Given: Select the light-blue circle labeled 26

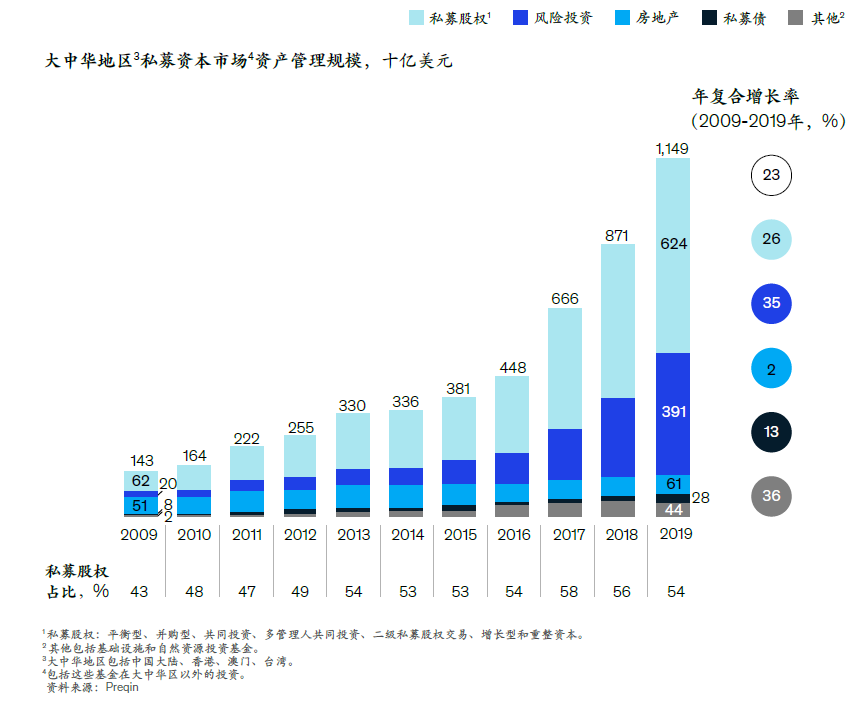Looking at the screenshot, I should point(771,239).
